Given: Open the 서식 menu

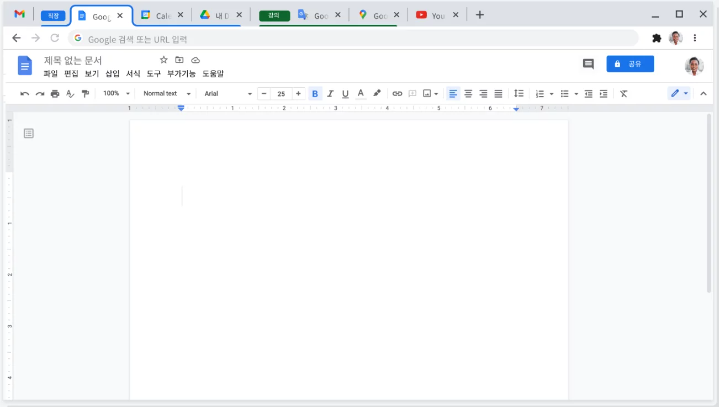Looking at the screenshot, I should click(x=133, y=73).
